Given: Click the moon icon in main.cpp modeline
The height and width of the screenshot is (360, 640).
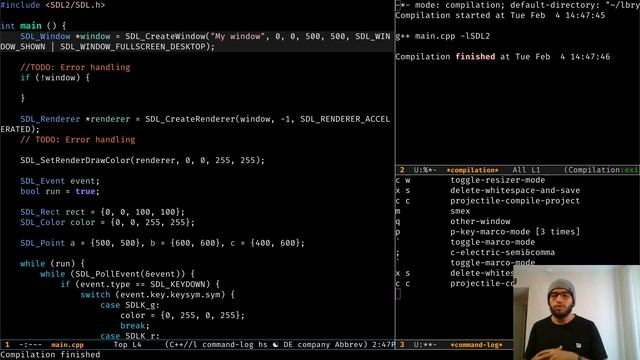Looking at the screenshot, I should coord(276,344).
